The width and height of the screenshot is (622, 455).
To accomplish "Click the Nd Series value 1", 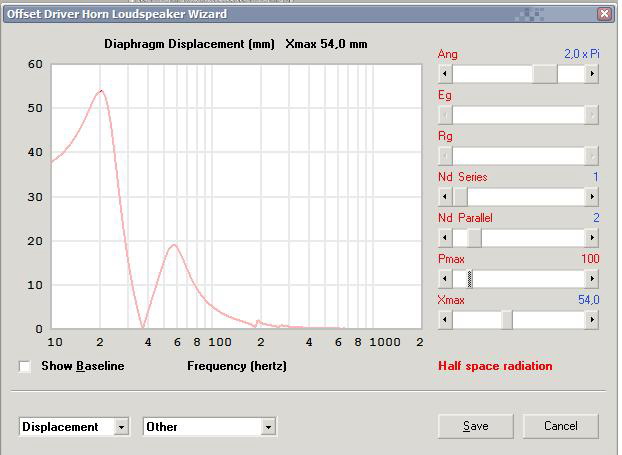I will point(596,177).
